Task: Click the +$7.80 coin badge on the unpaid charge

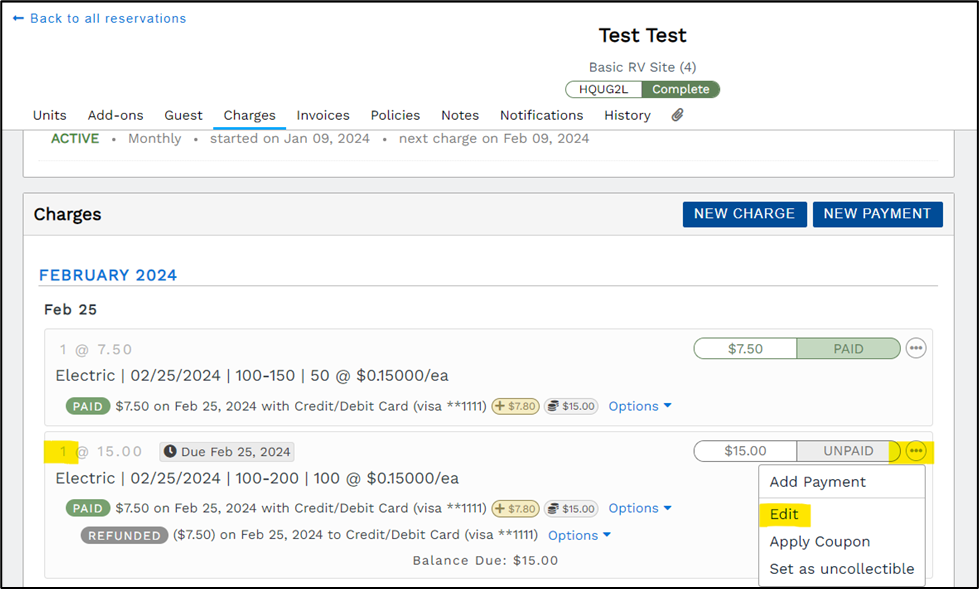Action: click(x=514, y=507)
